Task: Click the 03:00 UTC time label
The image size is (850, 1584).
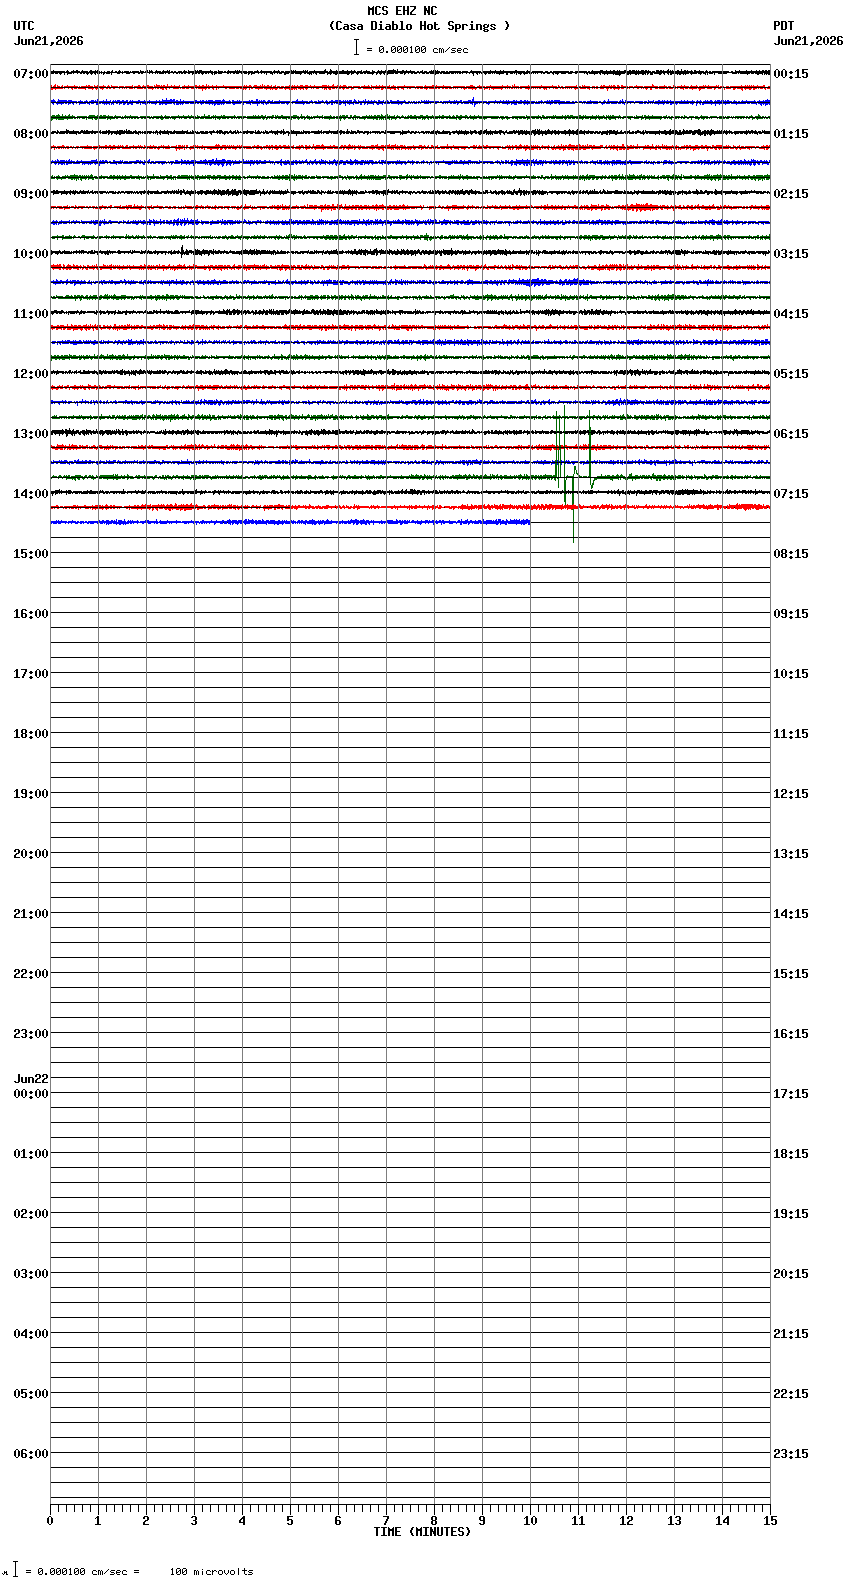Action: (31, 1274)
